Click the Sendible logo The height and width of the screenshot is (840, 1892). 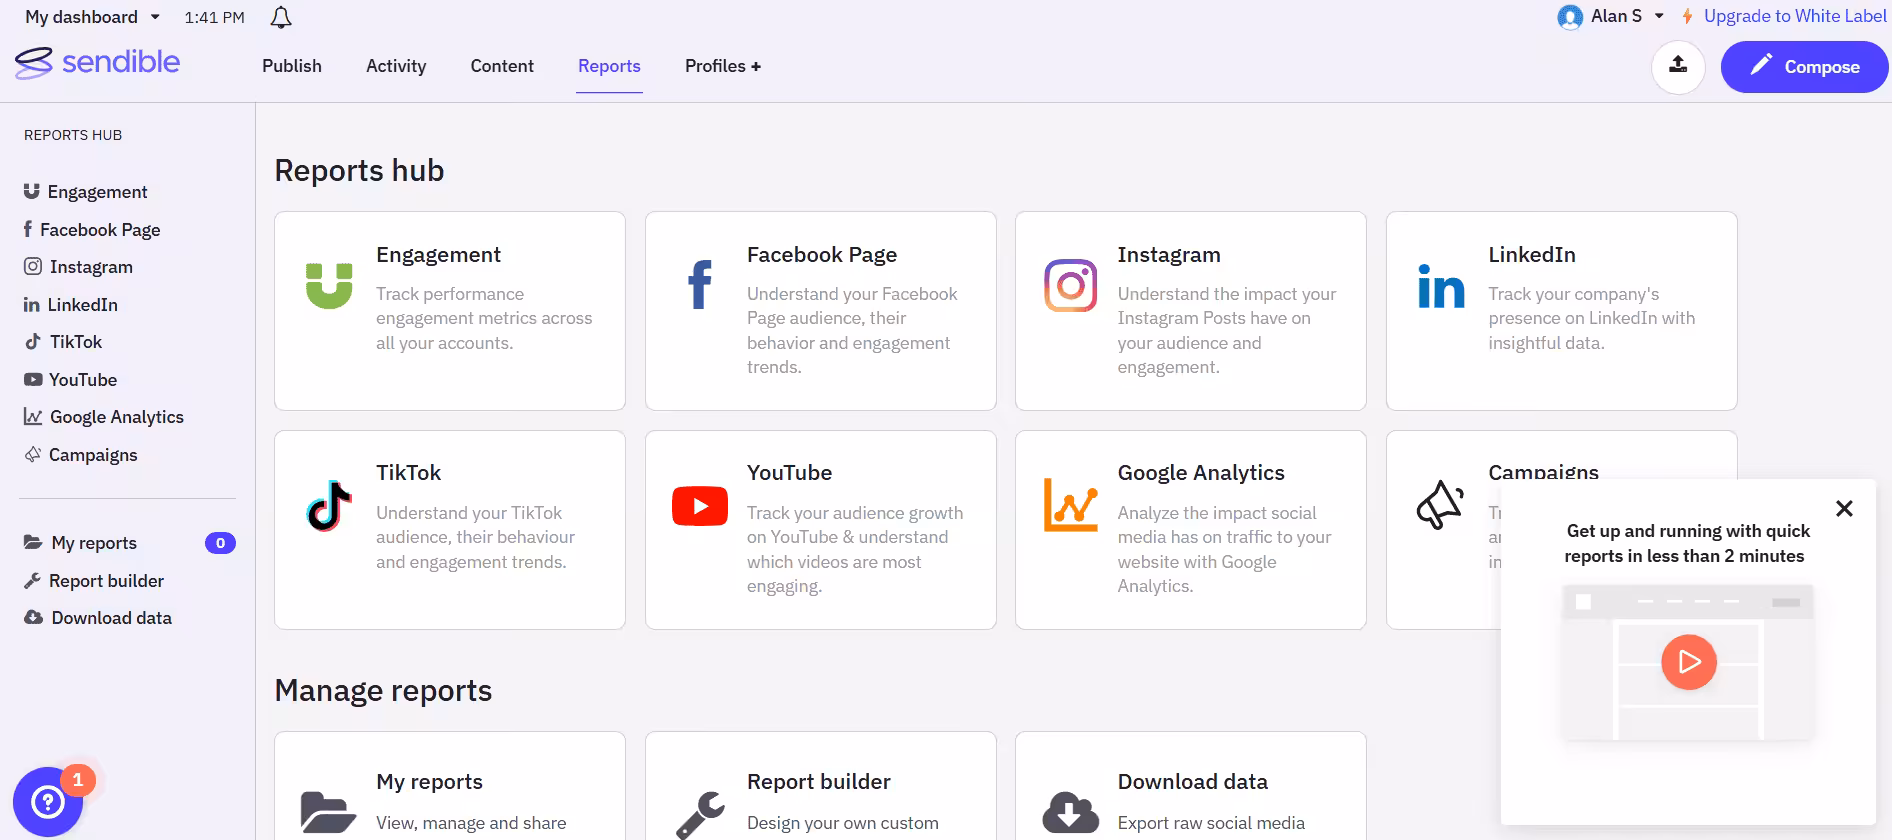point(97,62)
